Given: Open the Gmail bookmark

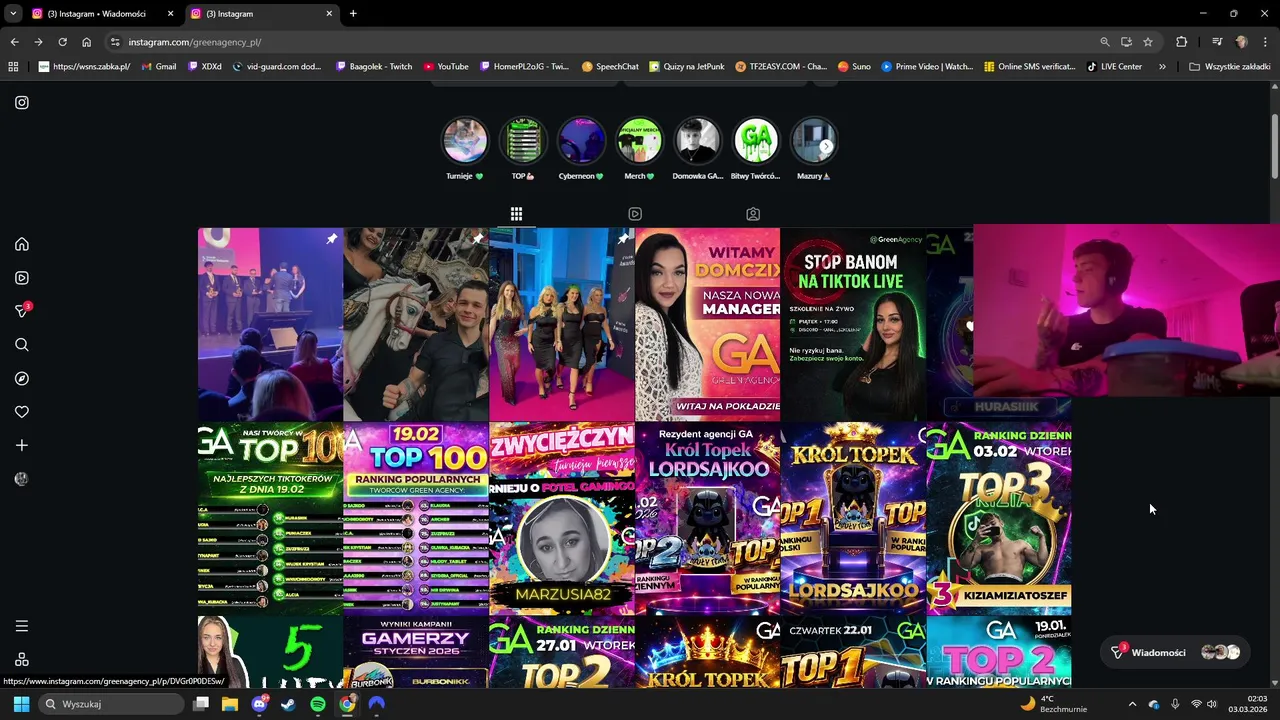Looking at the screenshot, I should click(159, 67).
